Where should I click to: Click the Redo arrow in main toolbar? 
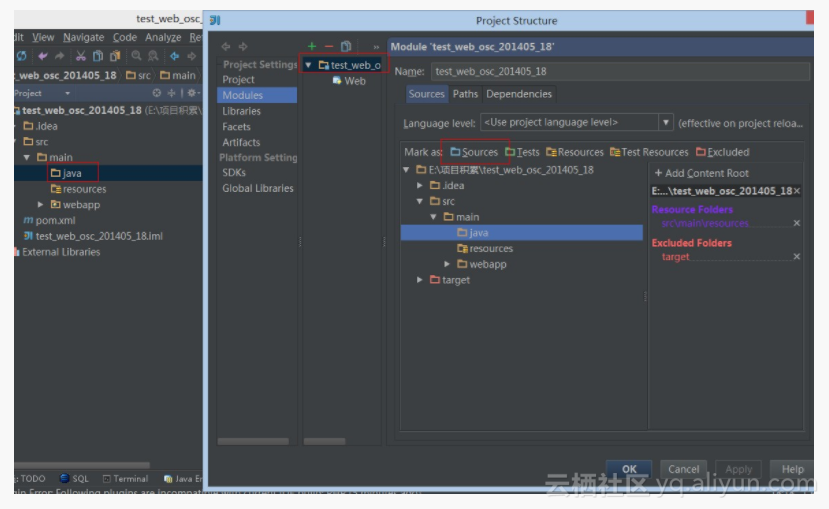click(59, 55)
